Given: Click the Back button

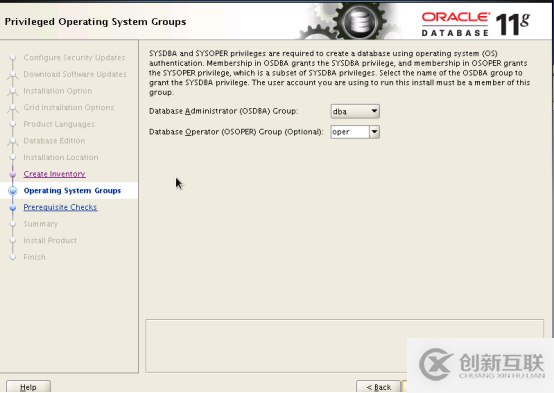Looking at the screenshot, I should tap(378, 387).
